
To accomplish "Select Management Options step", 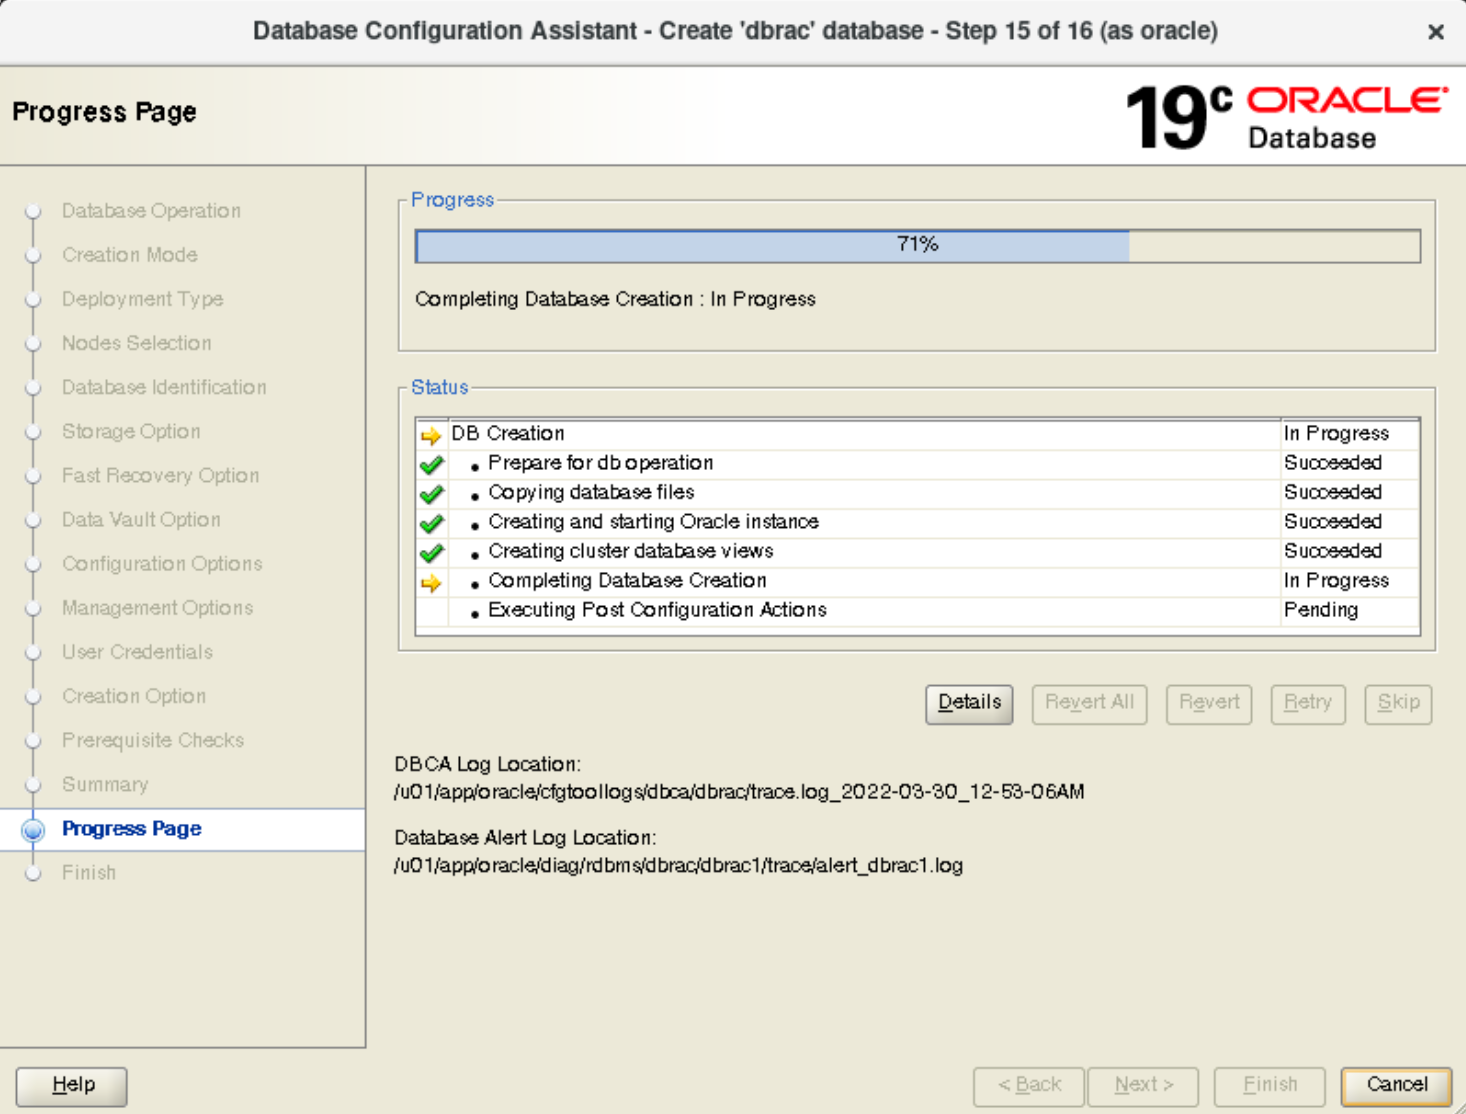I will coord(157,607).
